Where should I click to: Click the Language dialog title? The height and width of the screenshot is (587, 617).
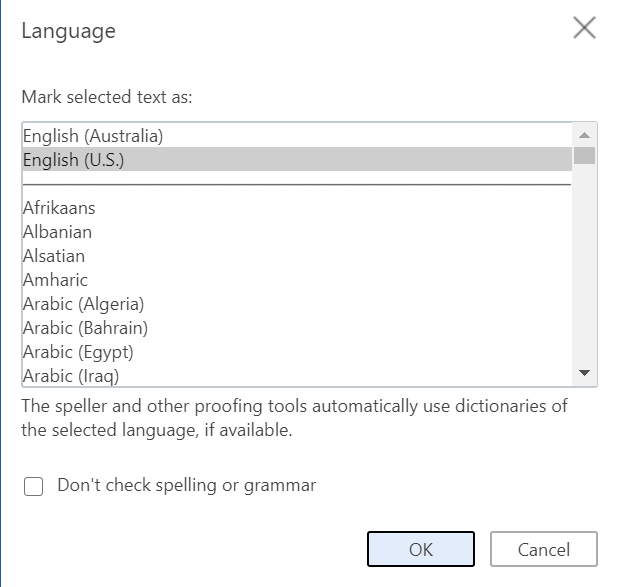[x=68, y=31]
